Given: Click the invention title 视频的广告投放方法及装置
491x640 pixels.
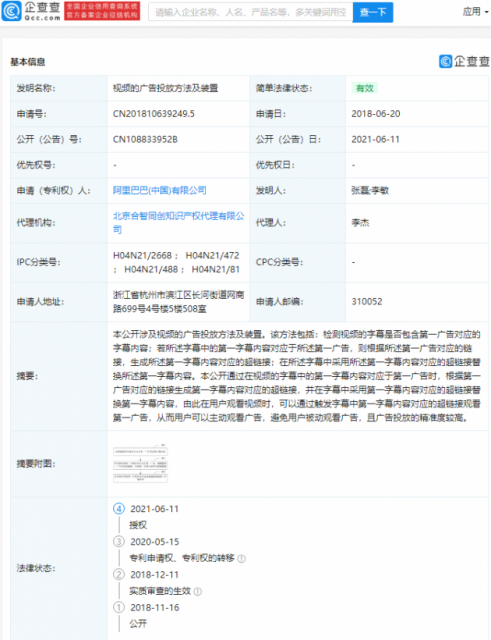Looking at the screenshot, I should click(165, 88).
